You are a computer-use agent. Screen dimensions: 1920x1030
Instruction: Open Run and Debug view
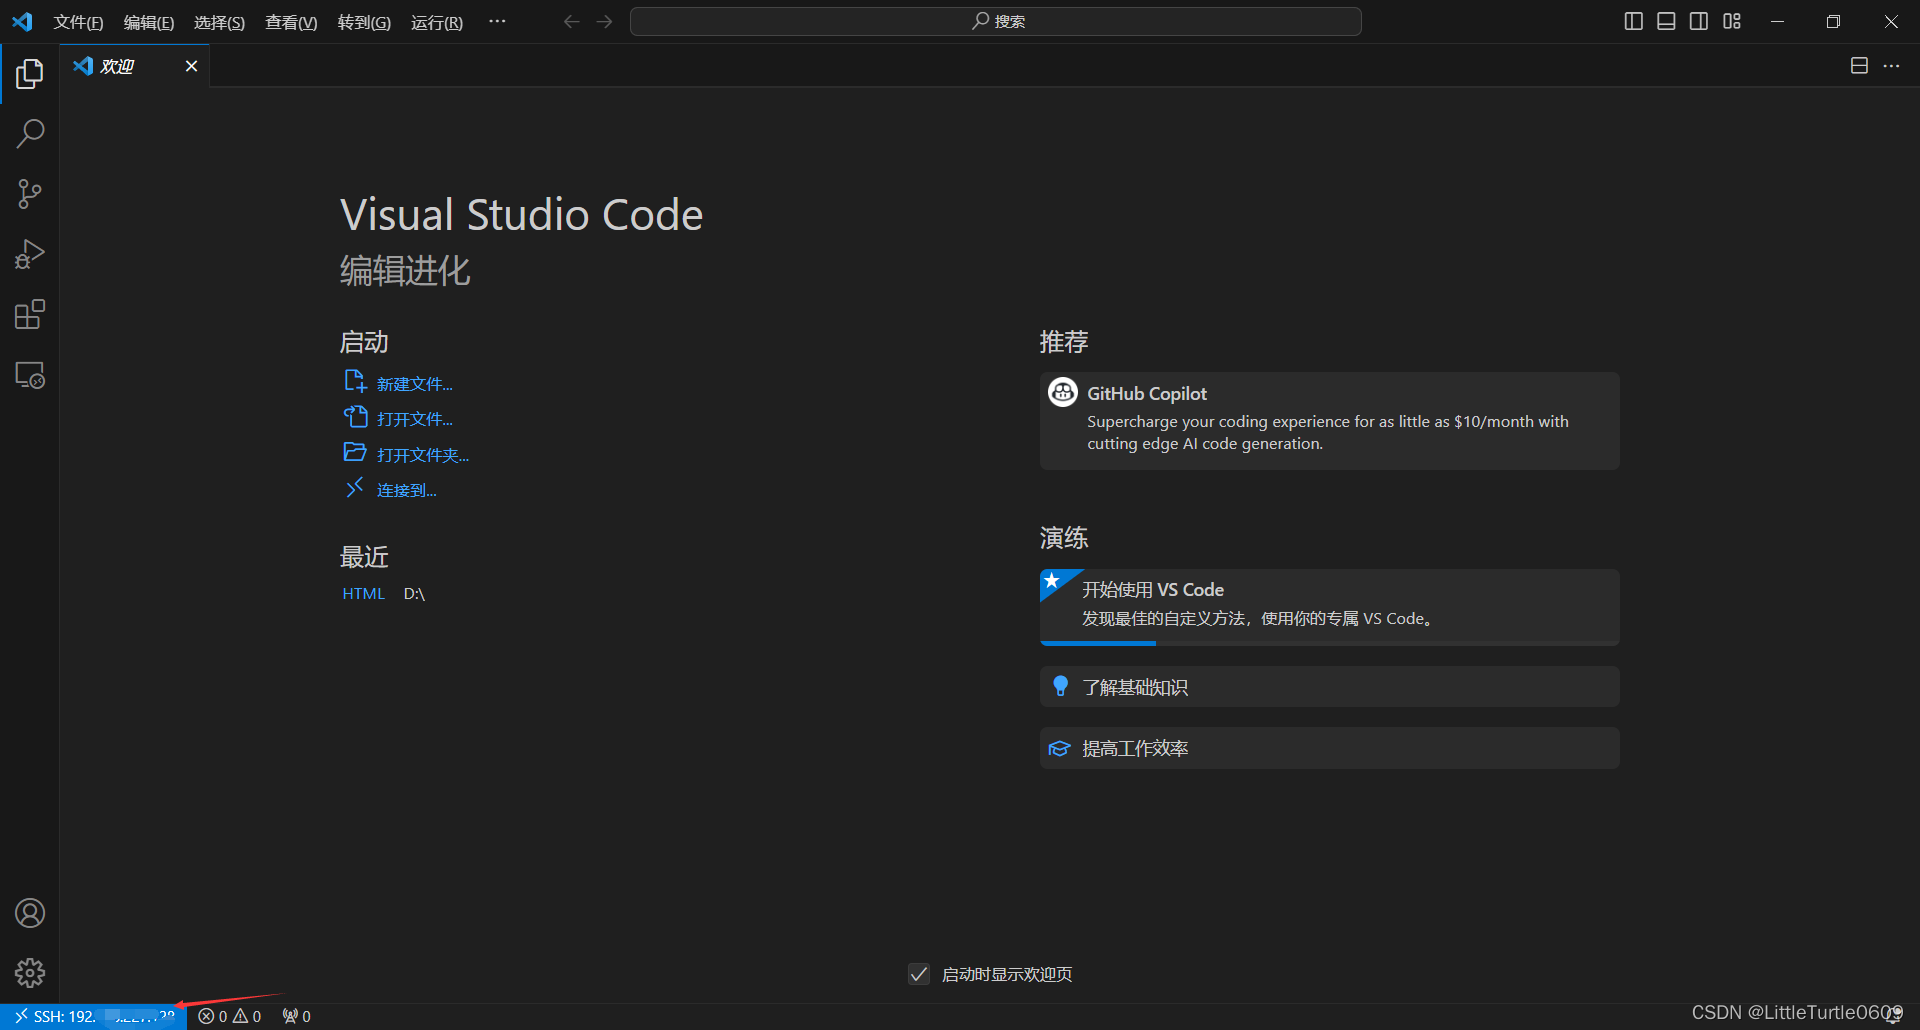30,254
